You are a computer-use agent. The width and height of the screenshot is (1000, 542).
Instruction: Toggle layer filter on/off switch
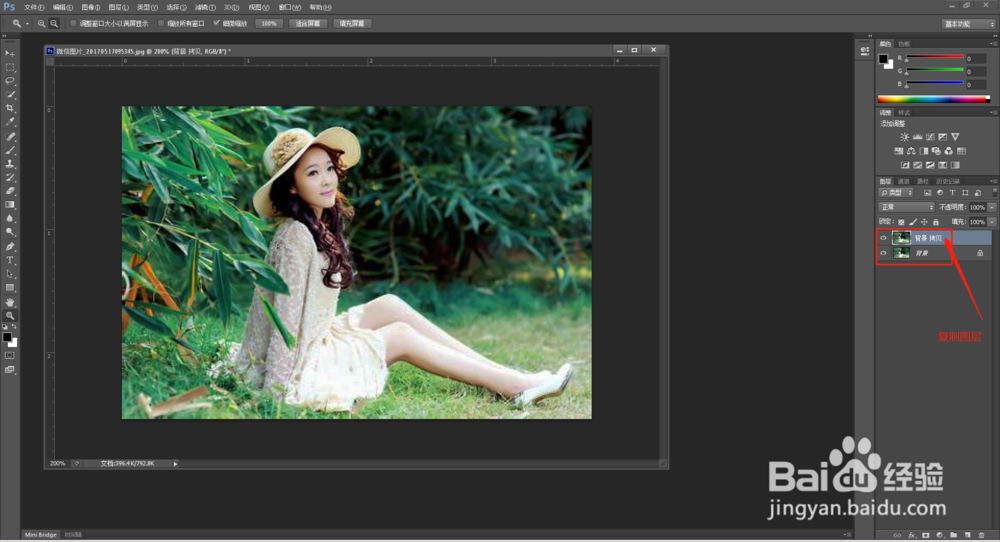pyautogui.click(x=994, y=193)
